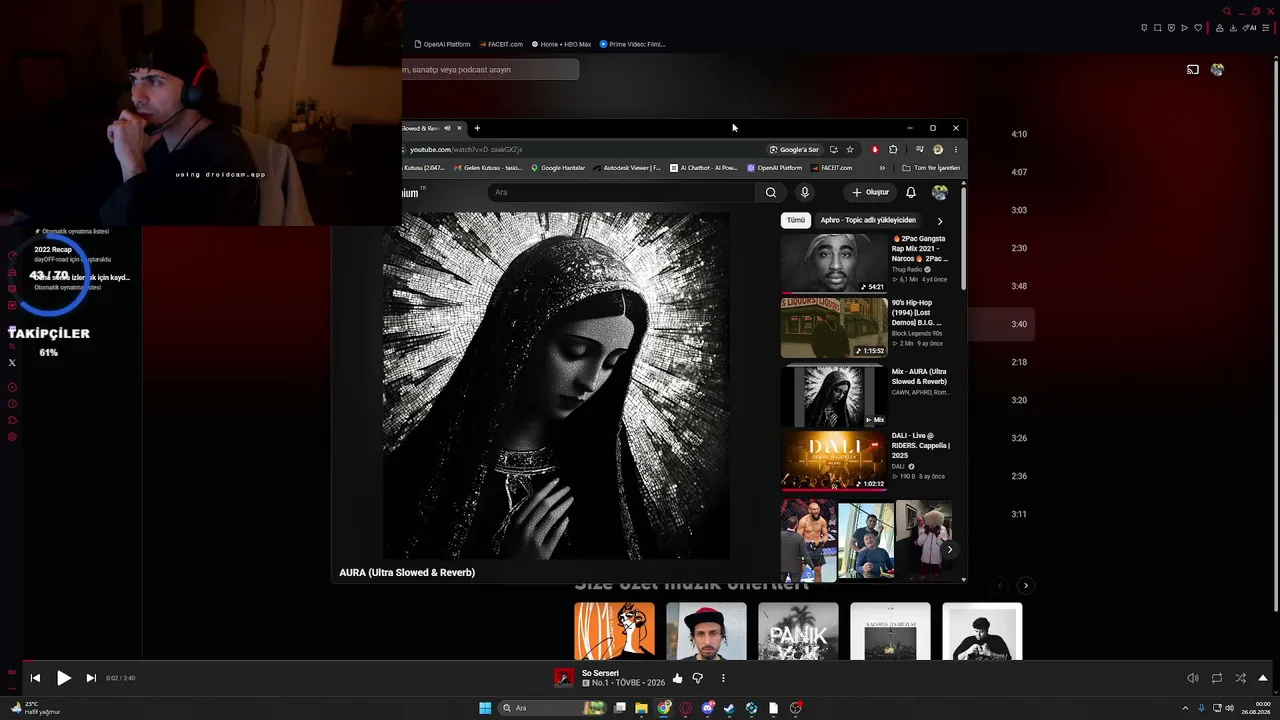Open the Opera AI assistant button
The image size is (1280, 720).
point(1251,28)
